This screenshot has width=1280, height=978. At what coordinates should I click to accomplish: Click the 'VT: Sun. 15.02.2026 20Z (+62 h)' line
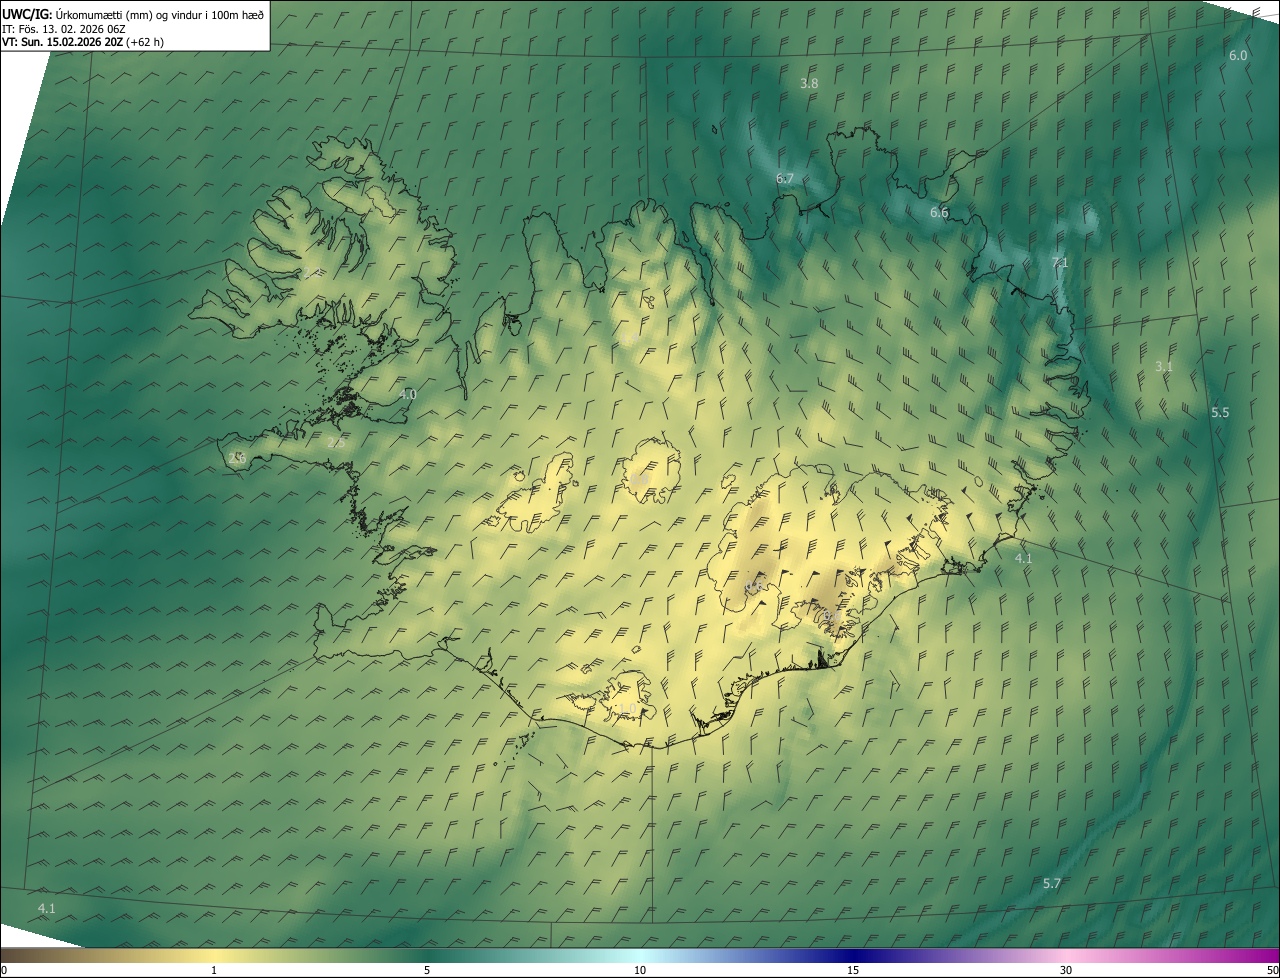point(83,42)
